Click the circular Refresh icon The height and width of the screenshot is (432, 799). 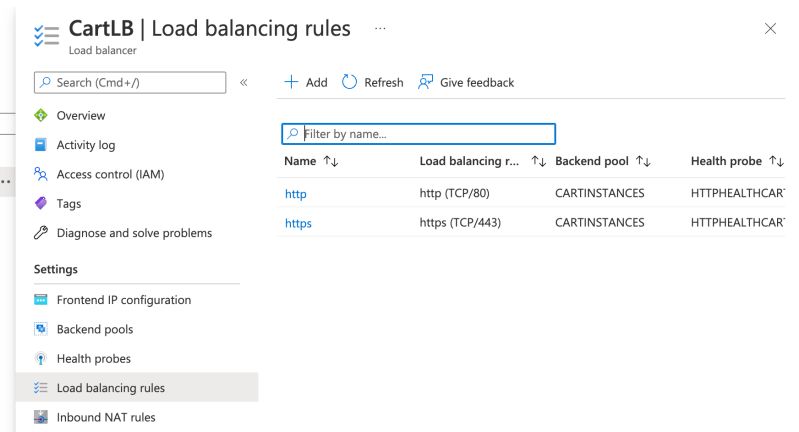click(349, 82)
